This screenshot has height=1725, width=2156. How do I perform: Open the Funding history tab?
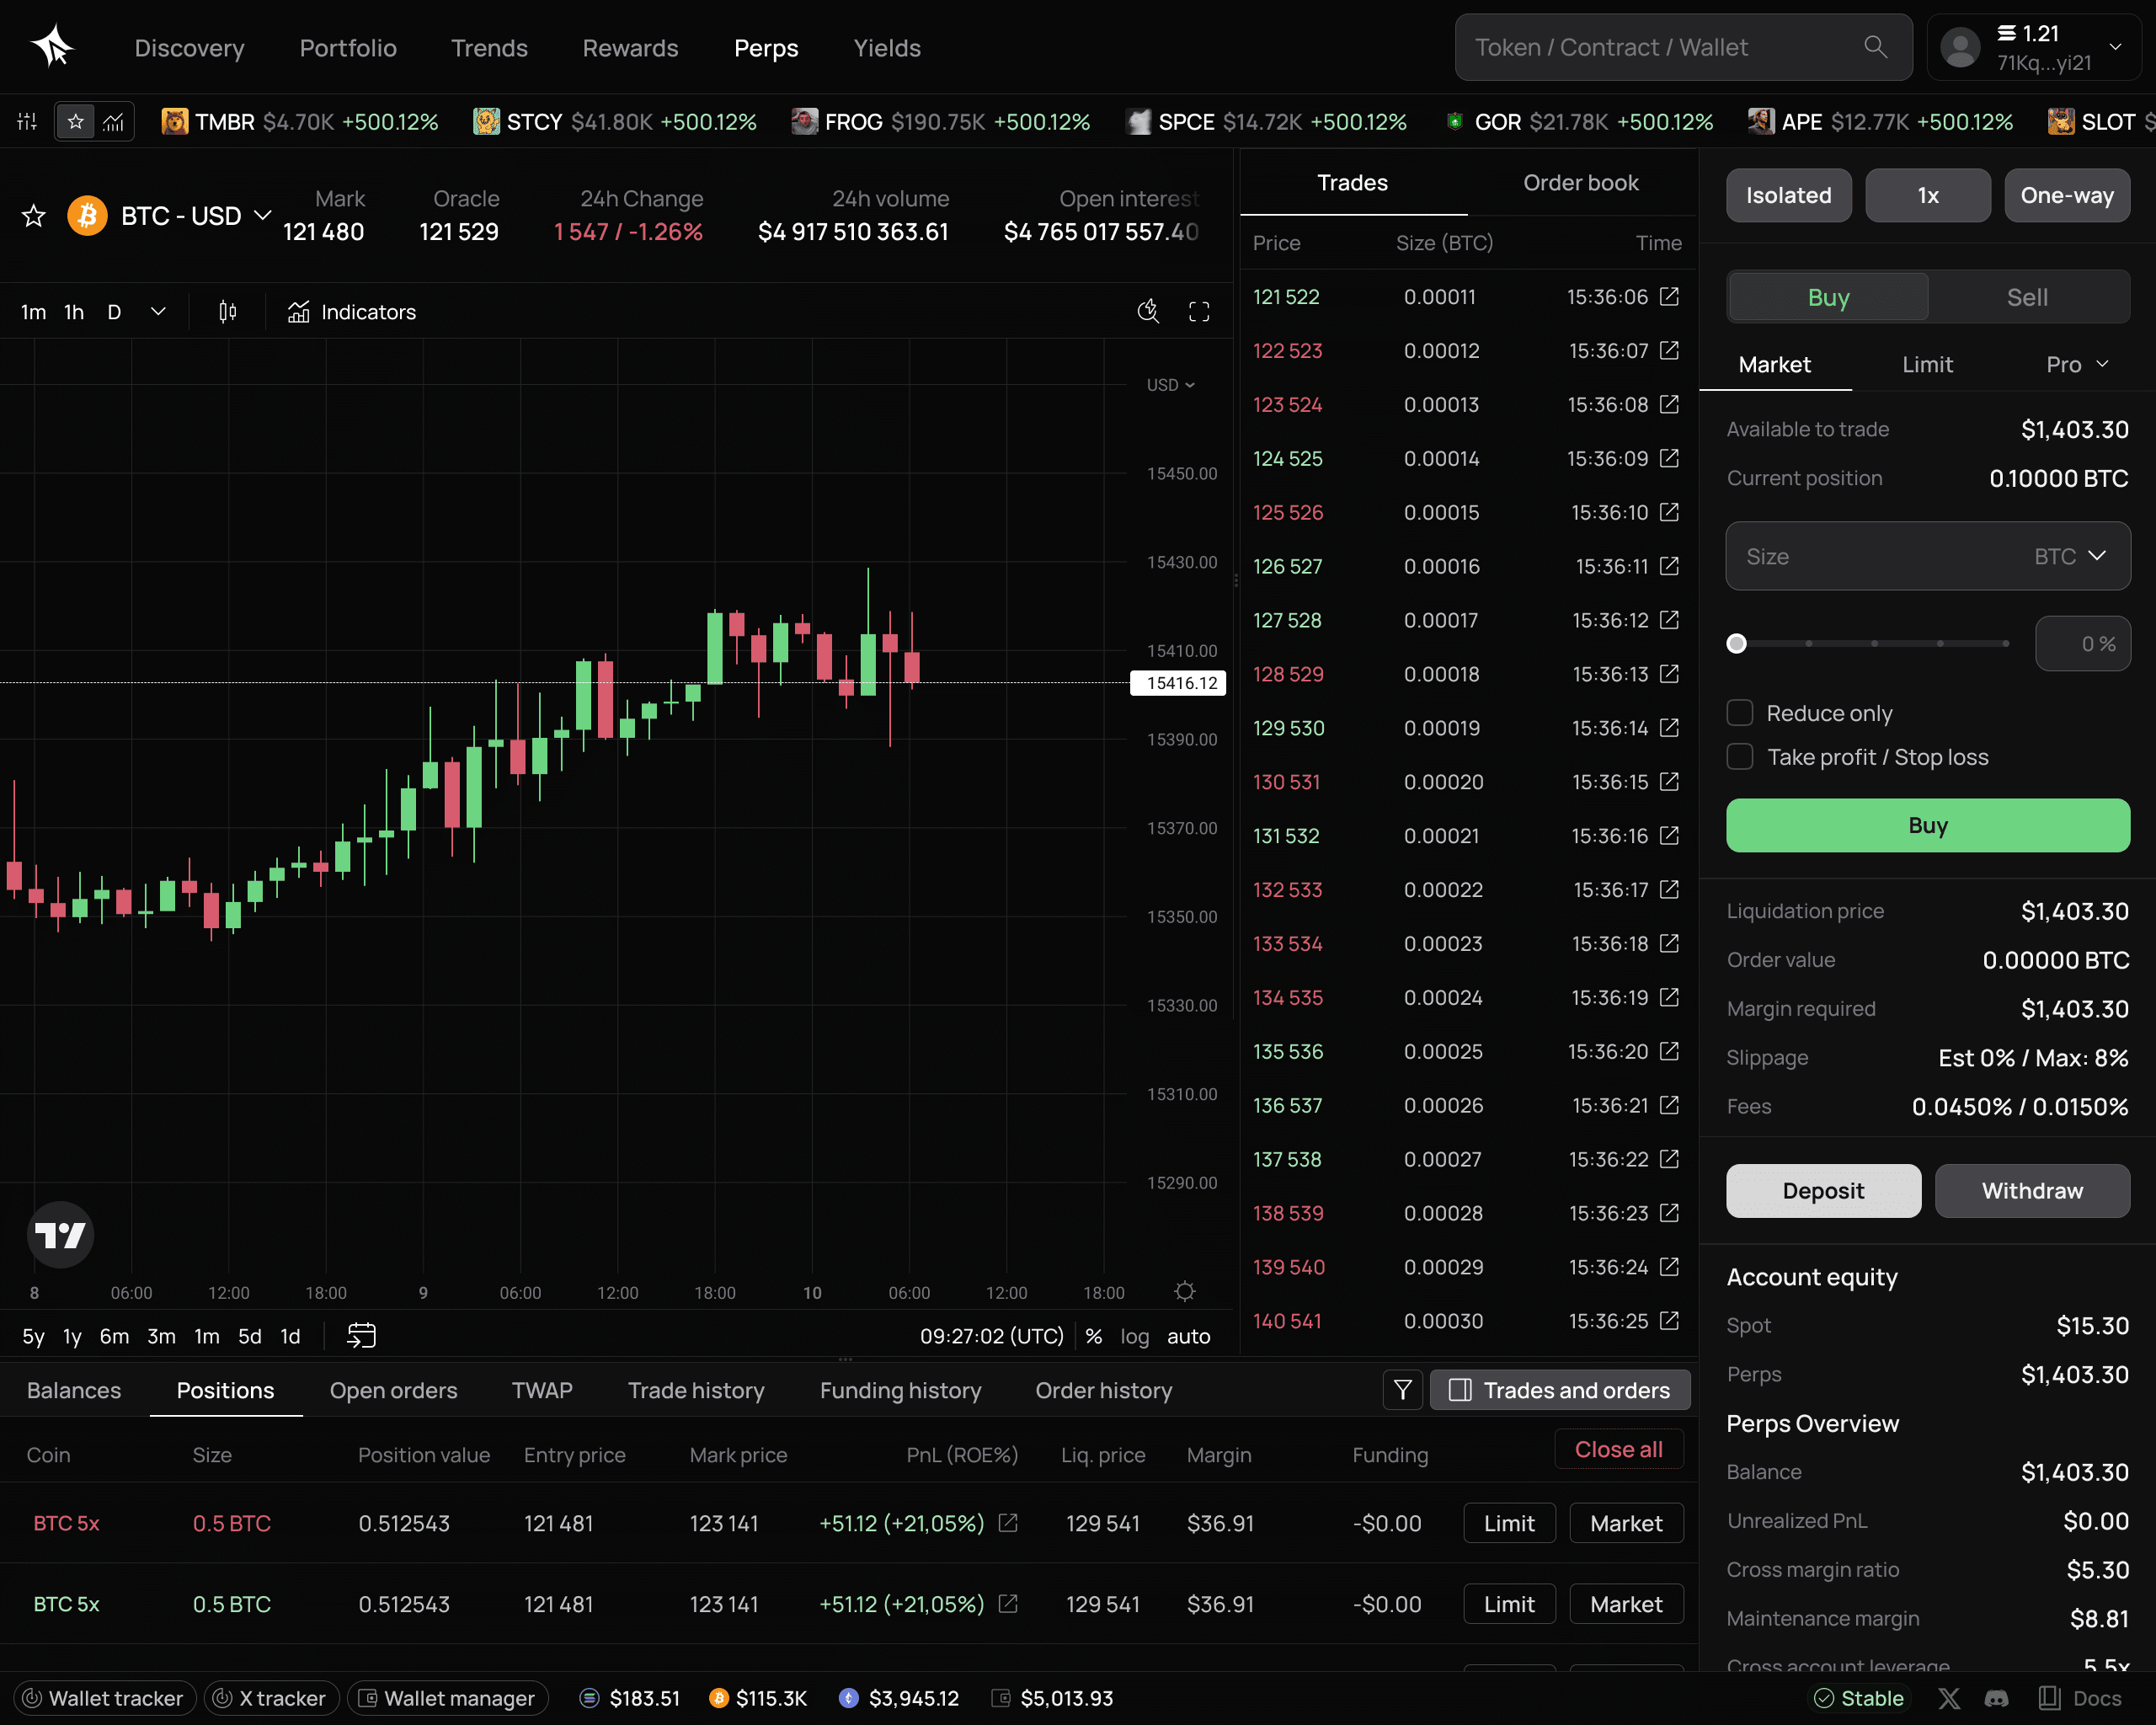pyautogui.click(x=900, y=1390)
